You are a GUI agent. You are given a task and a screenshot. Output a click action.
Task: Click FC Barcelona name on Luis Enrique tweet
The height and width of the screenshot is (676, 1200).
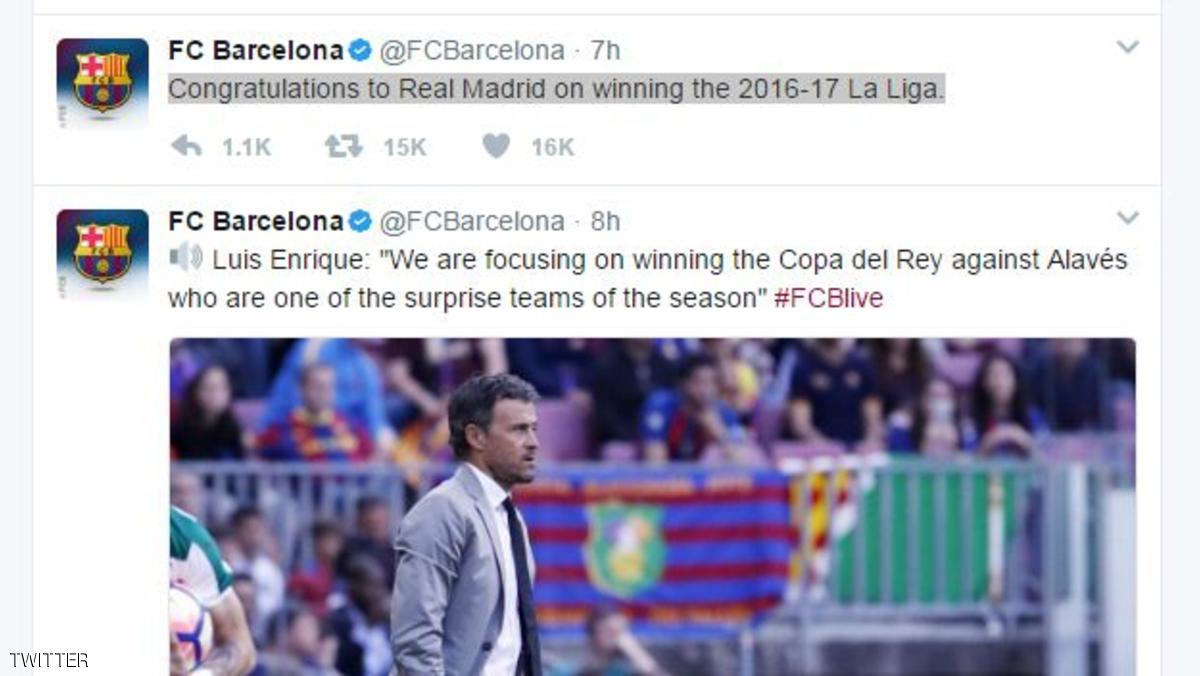click(x=256, y=221)
